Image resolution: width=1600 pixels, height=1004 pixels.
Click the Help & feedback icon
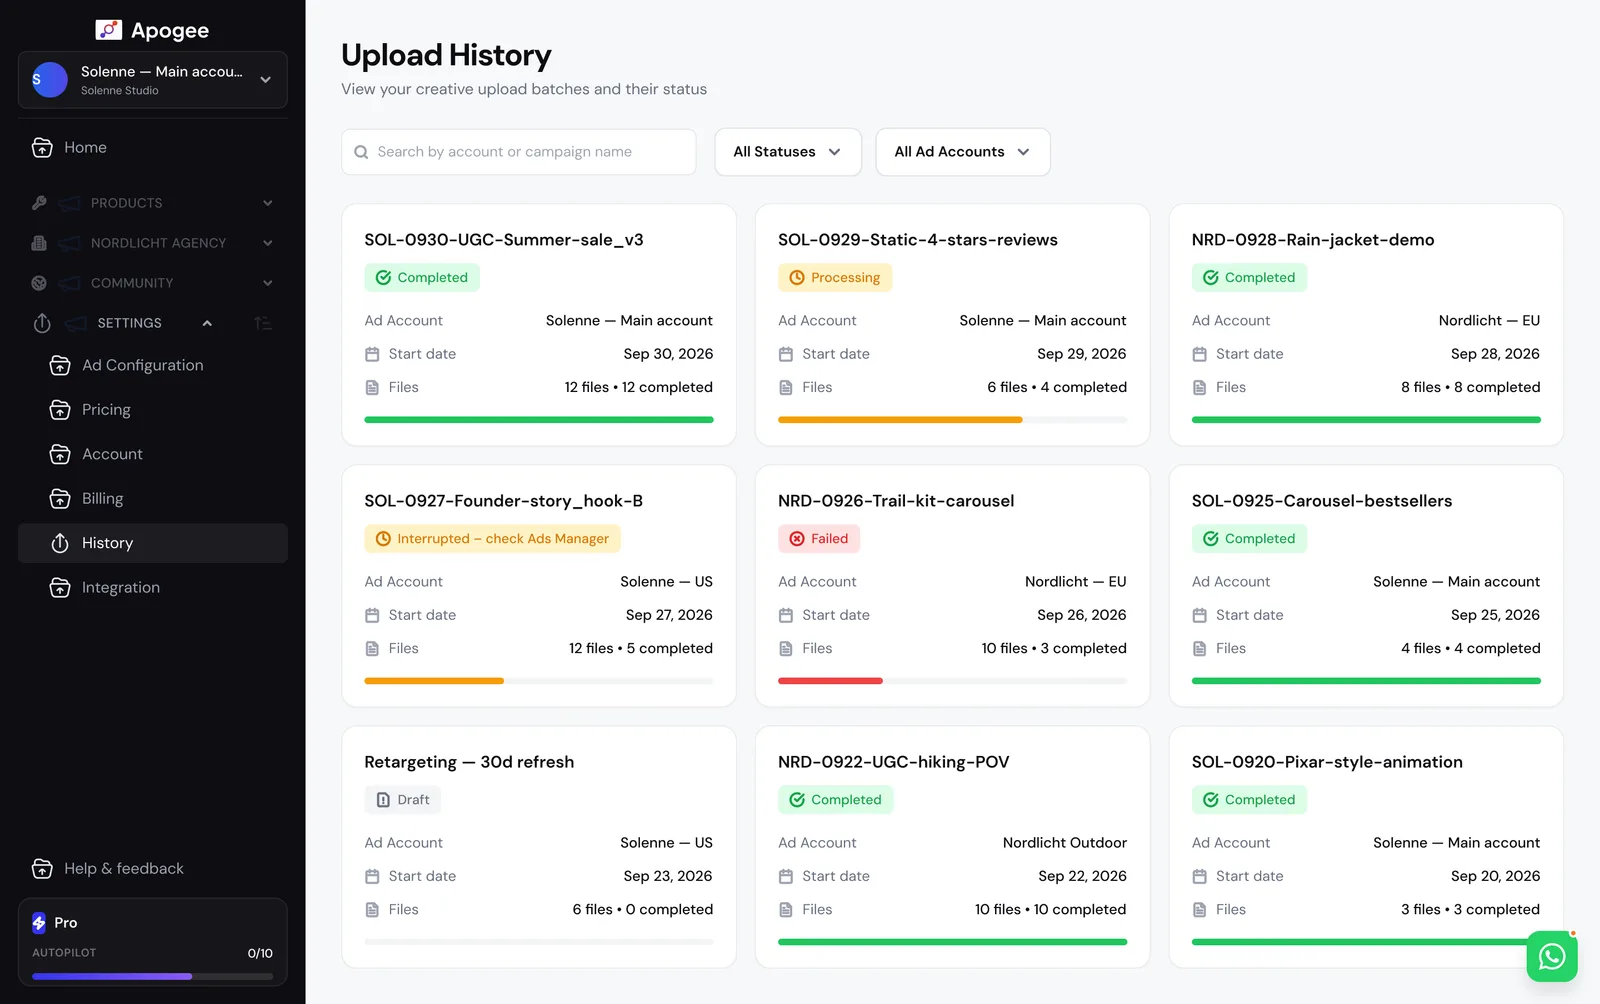(x=42, y=869)
